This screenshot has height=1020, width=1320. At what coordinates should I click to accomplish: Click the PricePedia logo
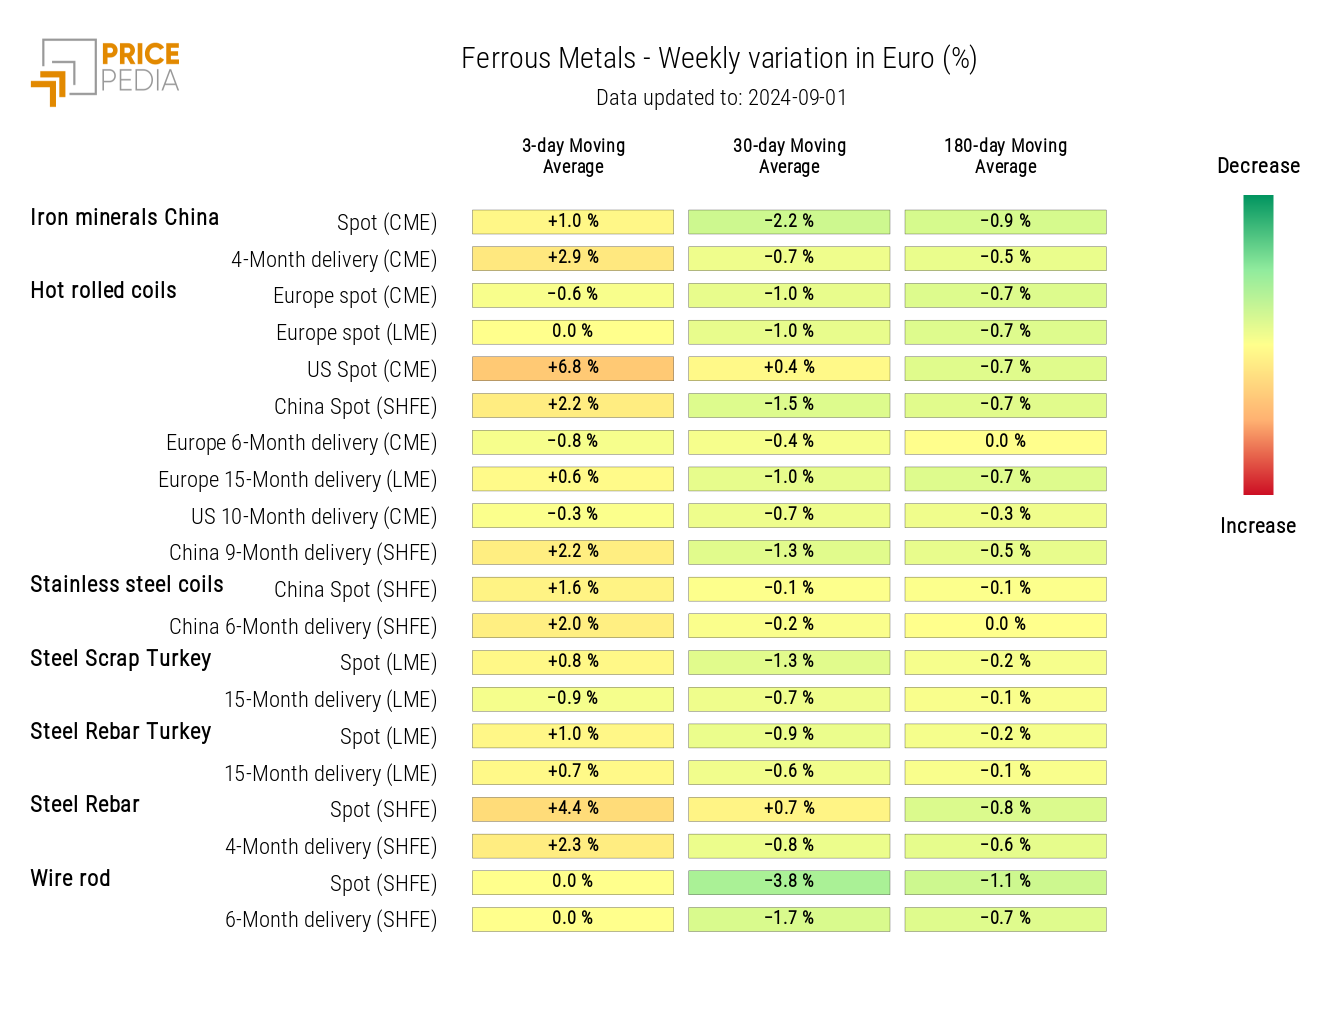(105, 71)
